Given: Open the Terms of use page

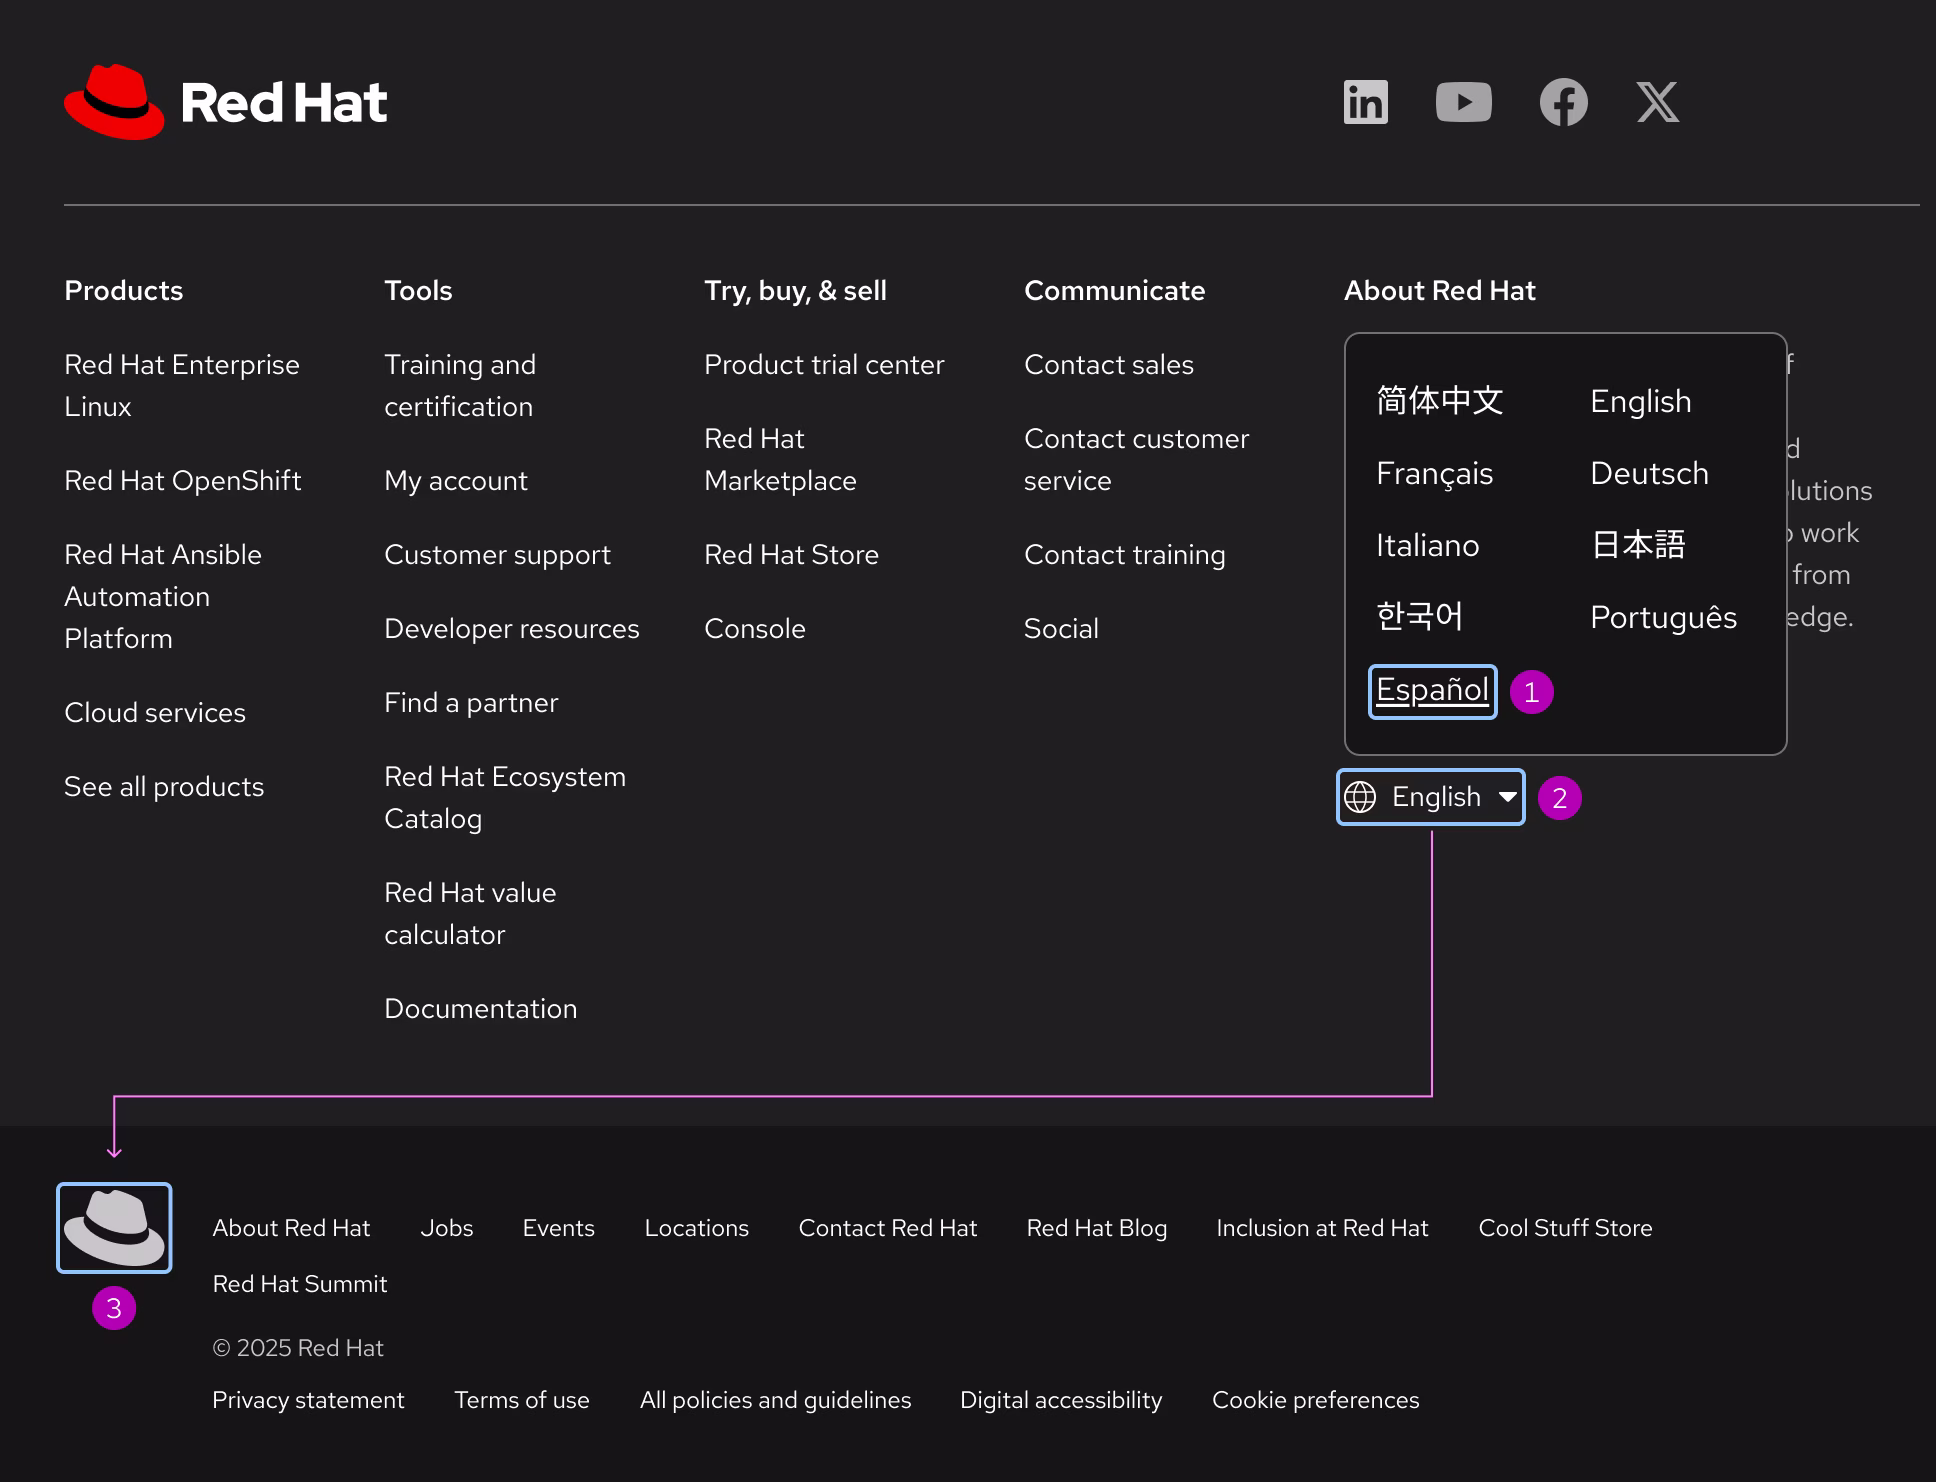Looking at the screenshot, I should tap(522, 1400).
